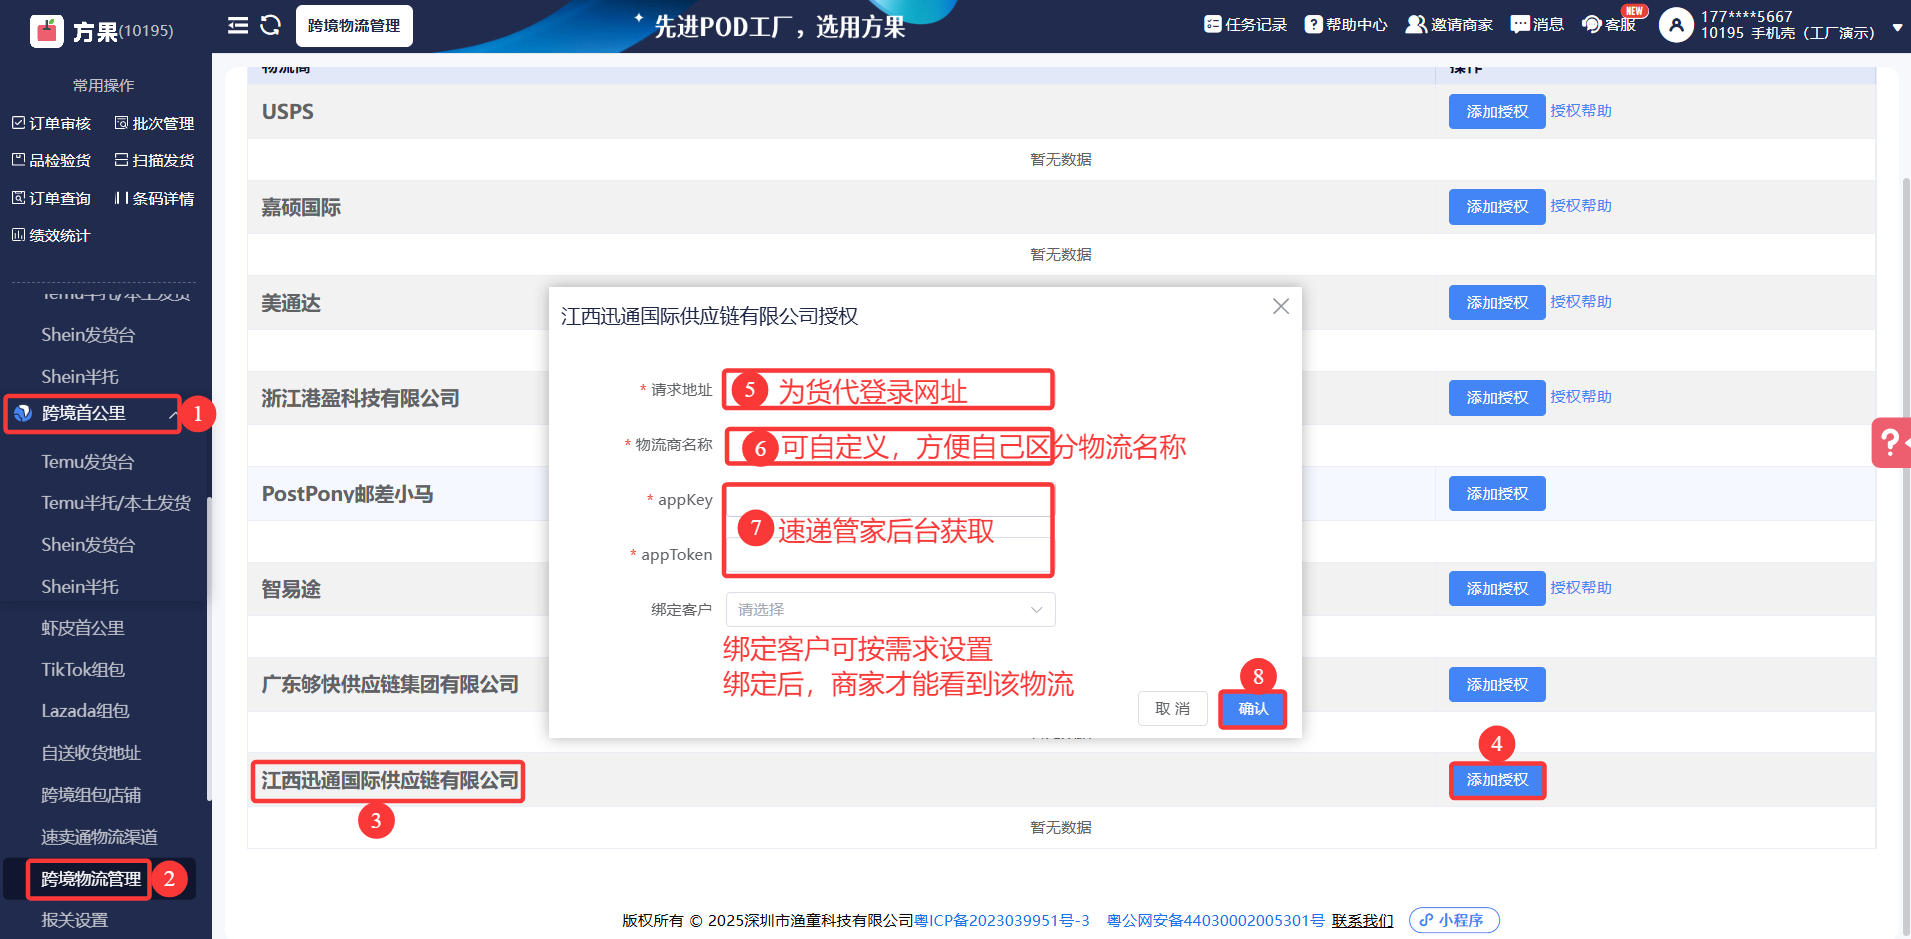This screenshot has height=939, width=1911.
Task: Open 授权帮助 for 智易途
Action: [1581, 588]
